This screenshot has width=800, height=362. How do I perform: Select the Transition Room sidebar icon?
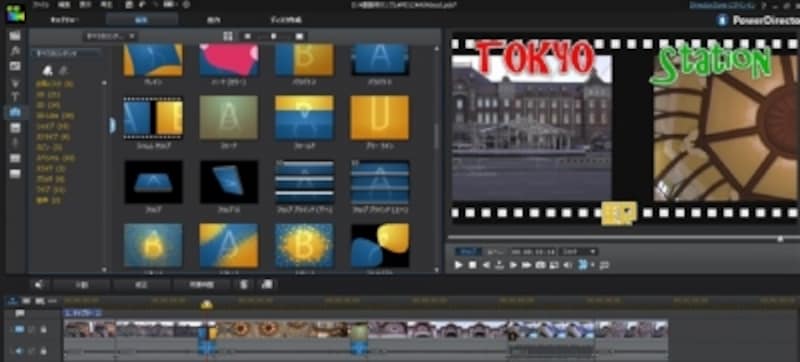(x=15, y=112)
